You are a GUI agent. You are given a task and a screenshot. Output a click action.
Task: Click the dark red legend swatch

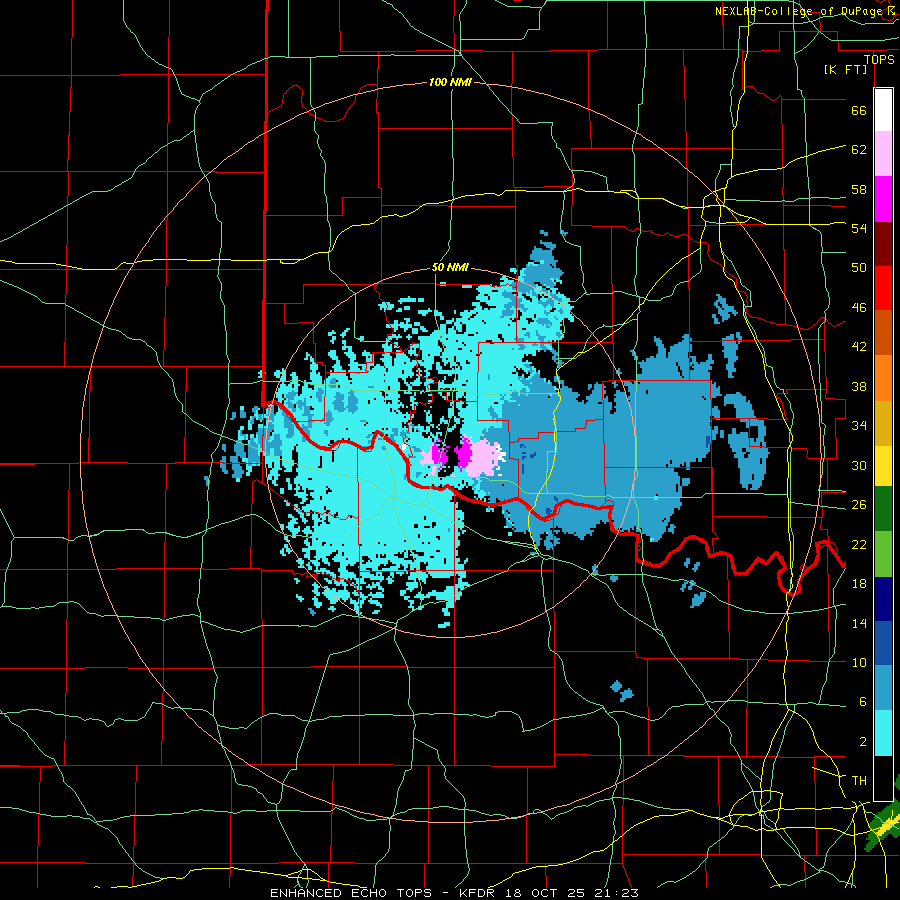883,244
